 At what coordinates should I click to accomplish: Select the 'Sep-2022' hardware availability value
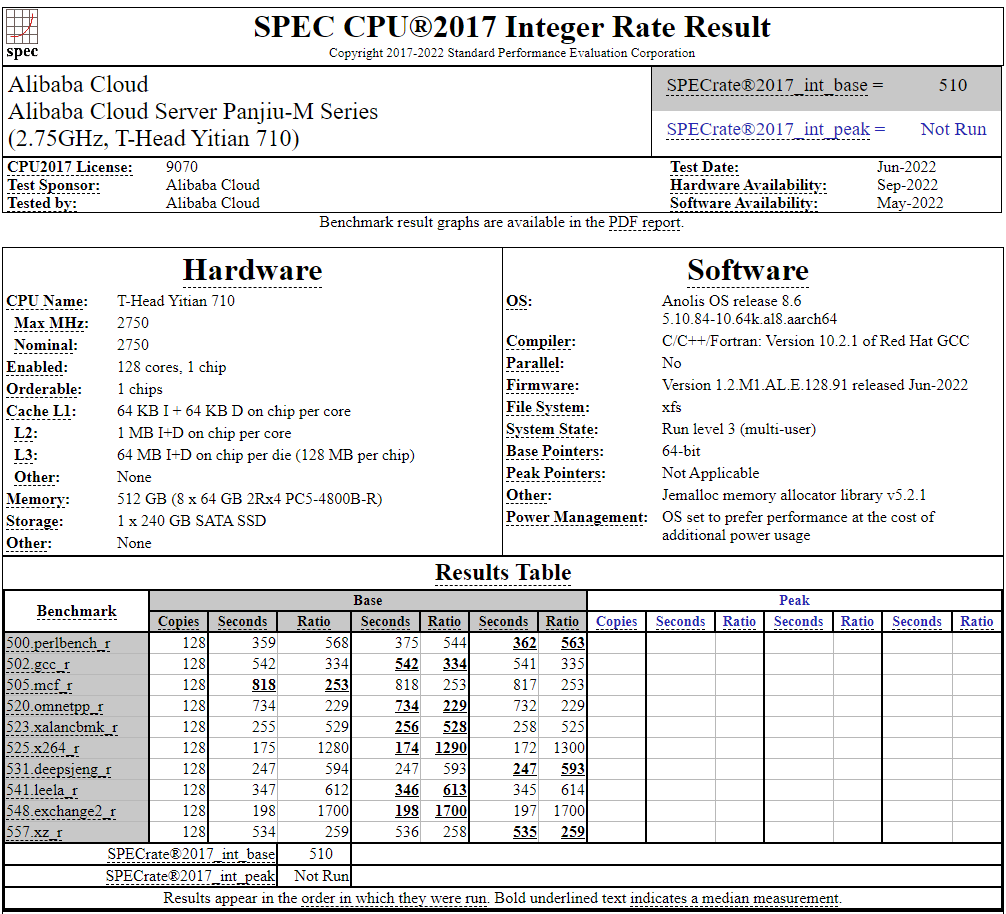tap(907, 185)
